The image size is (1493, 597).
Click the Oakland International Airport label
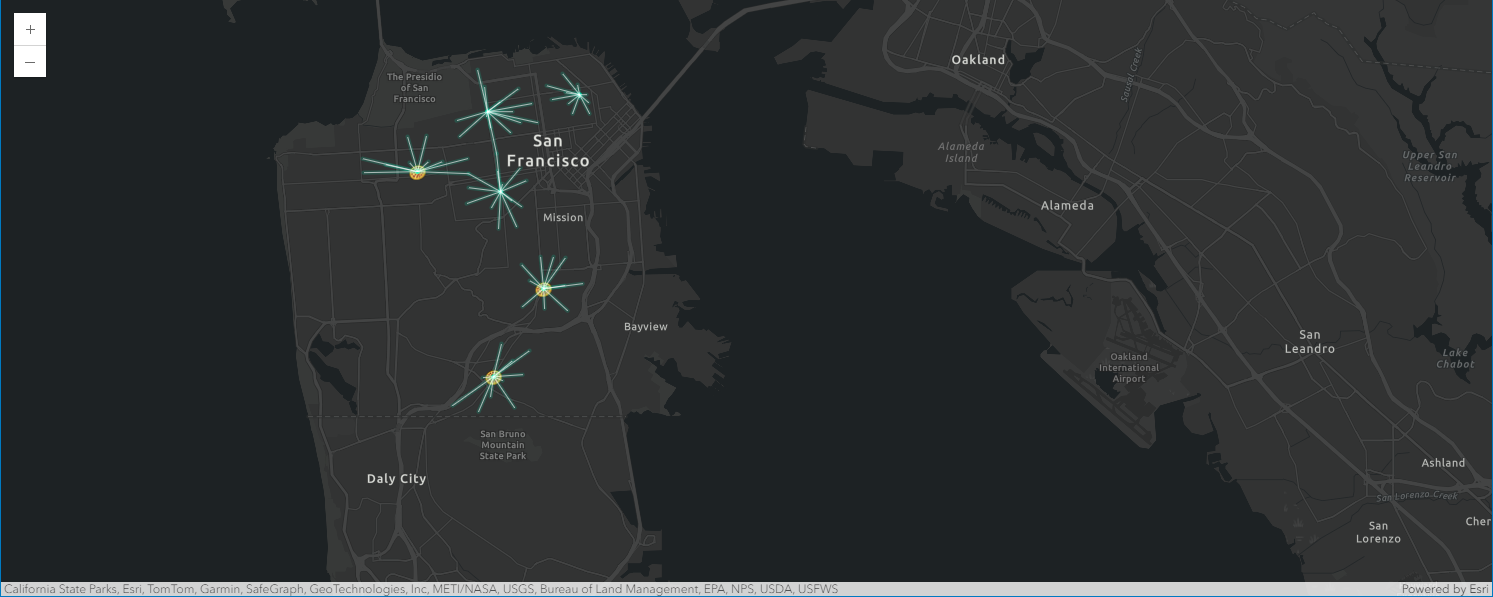coord(1128,368)
